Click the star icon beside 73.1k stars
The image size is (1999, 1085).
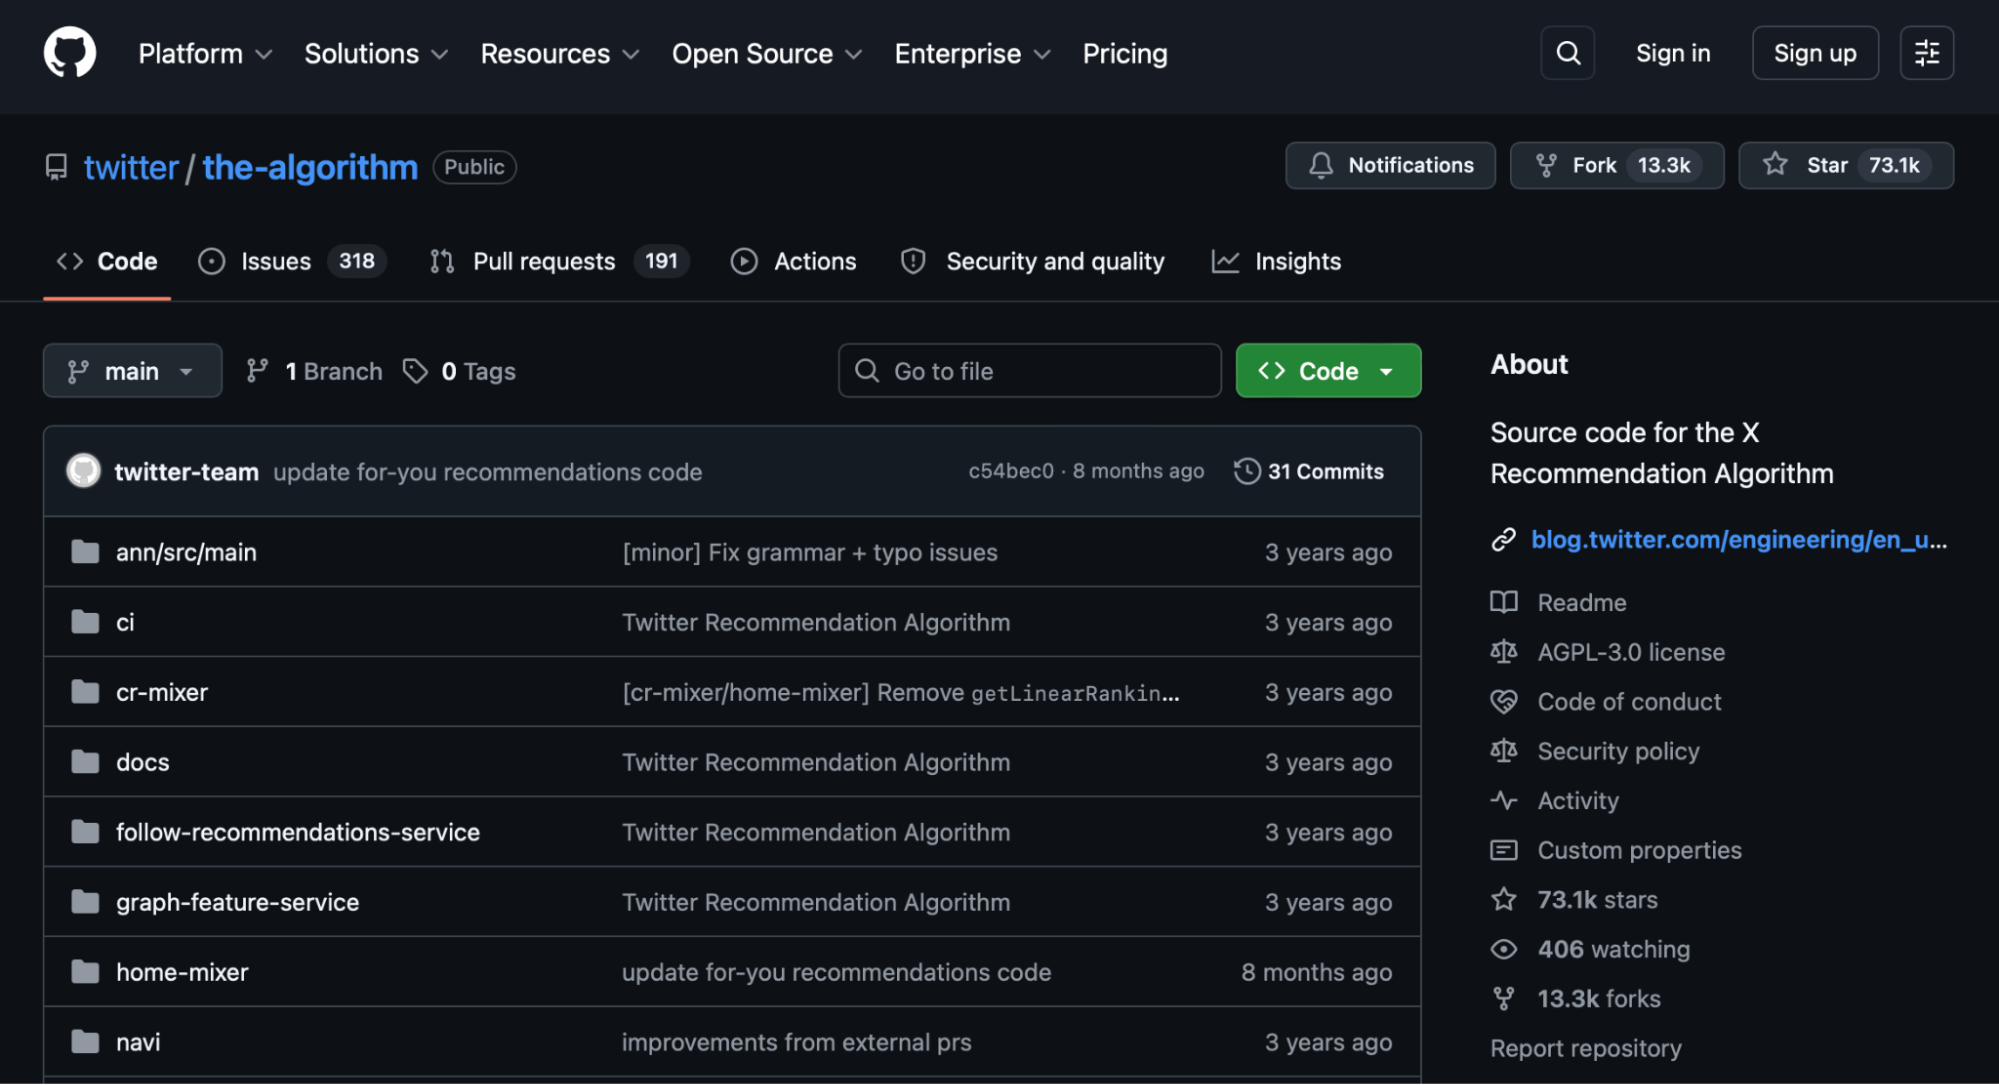1504,899
